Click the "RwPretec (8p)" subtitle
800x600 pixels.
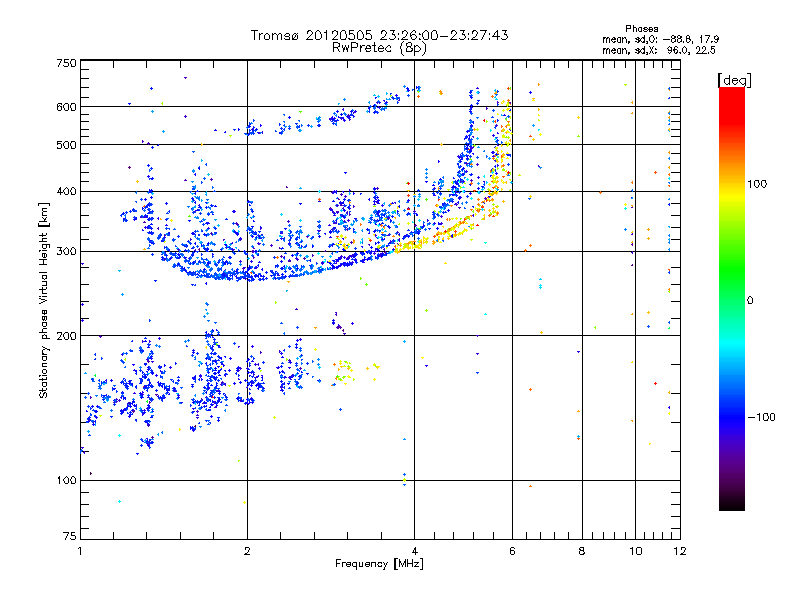coord(379,48)
